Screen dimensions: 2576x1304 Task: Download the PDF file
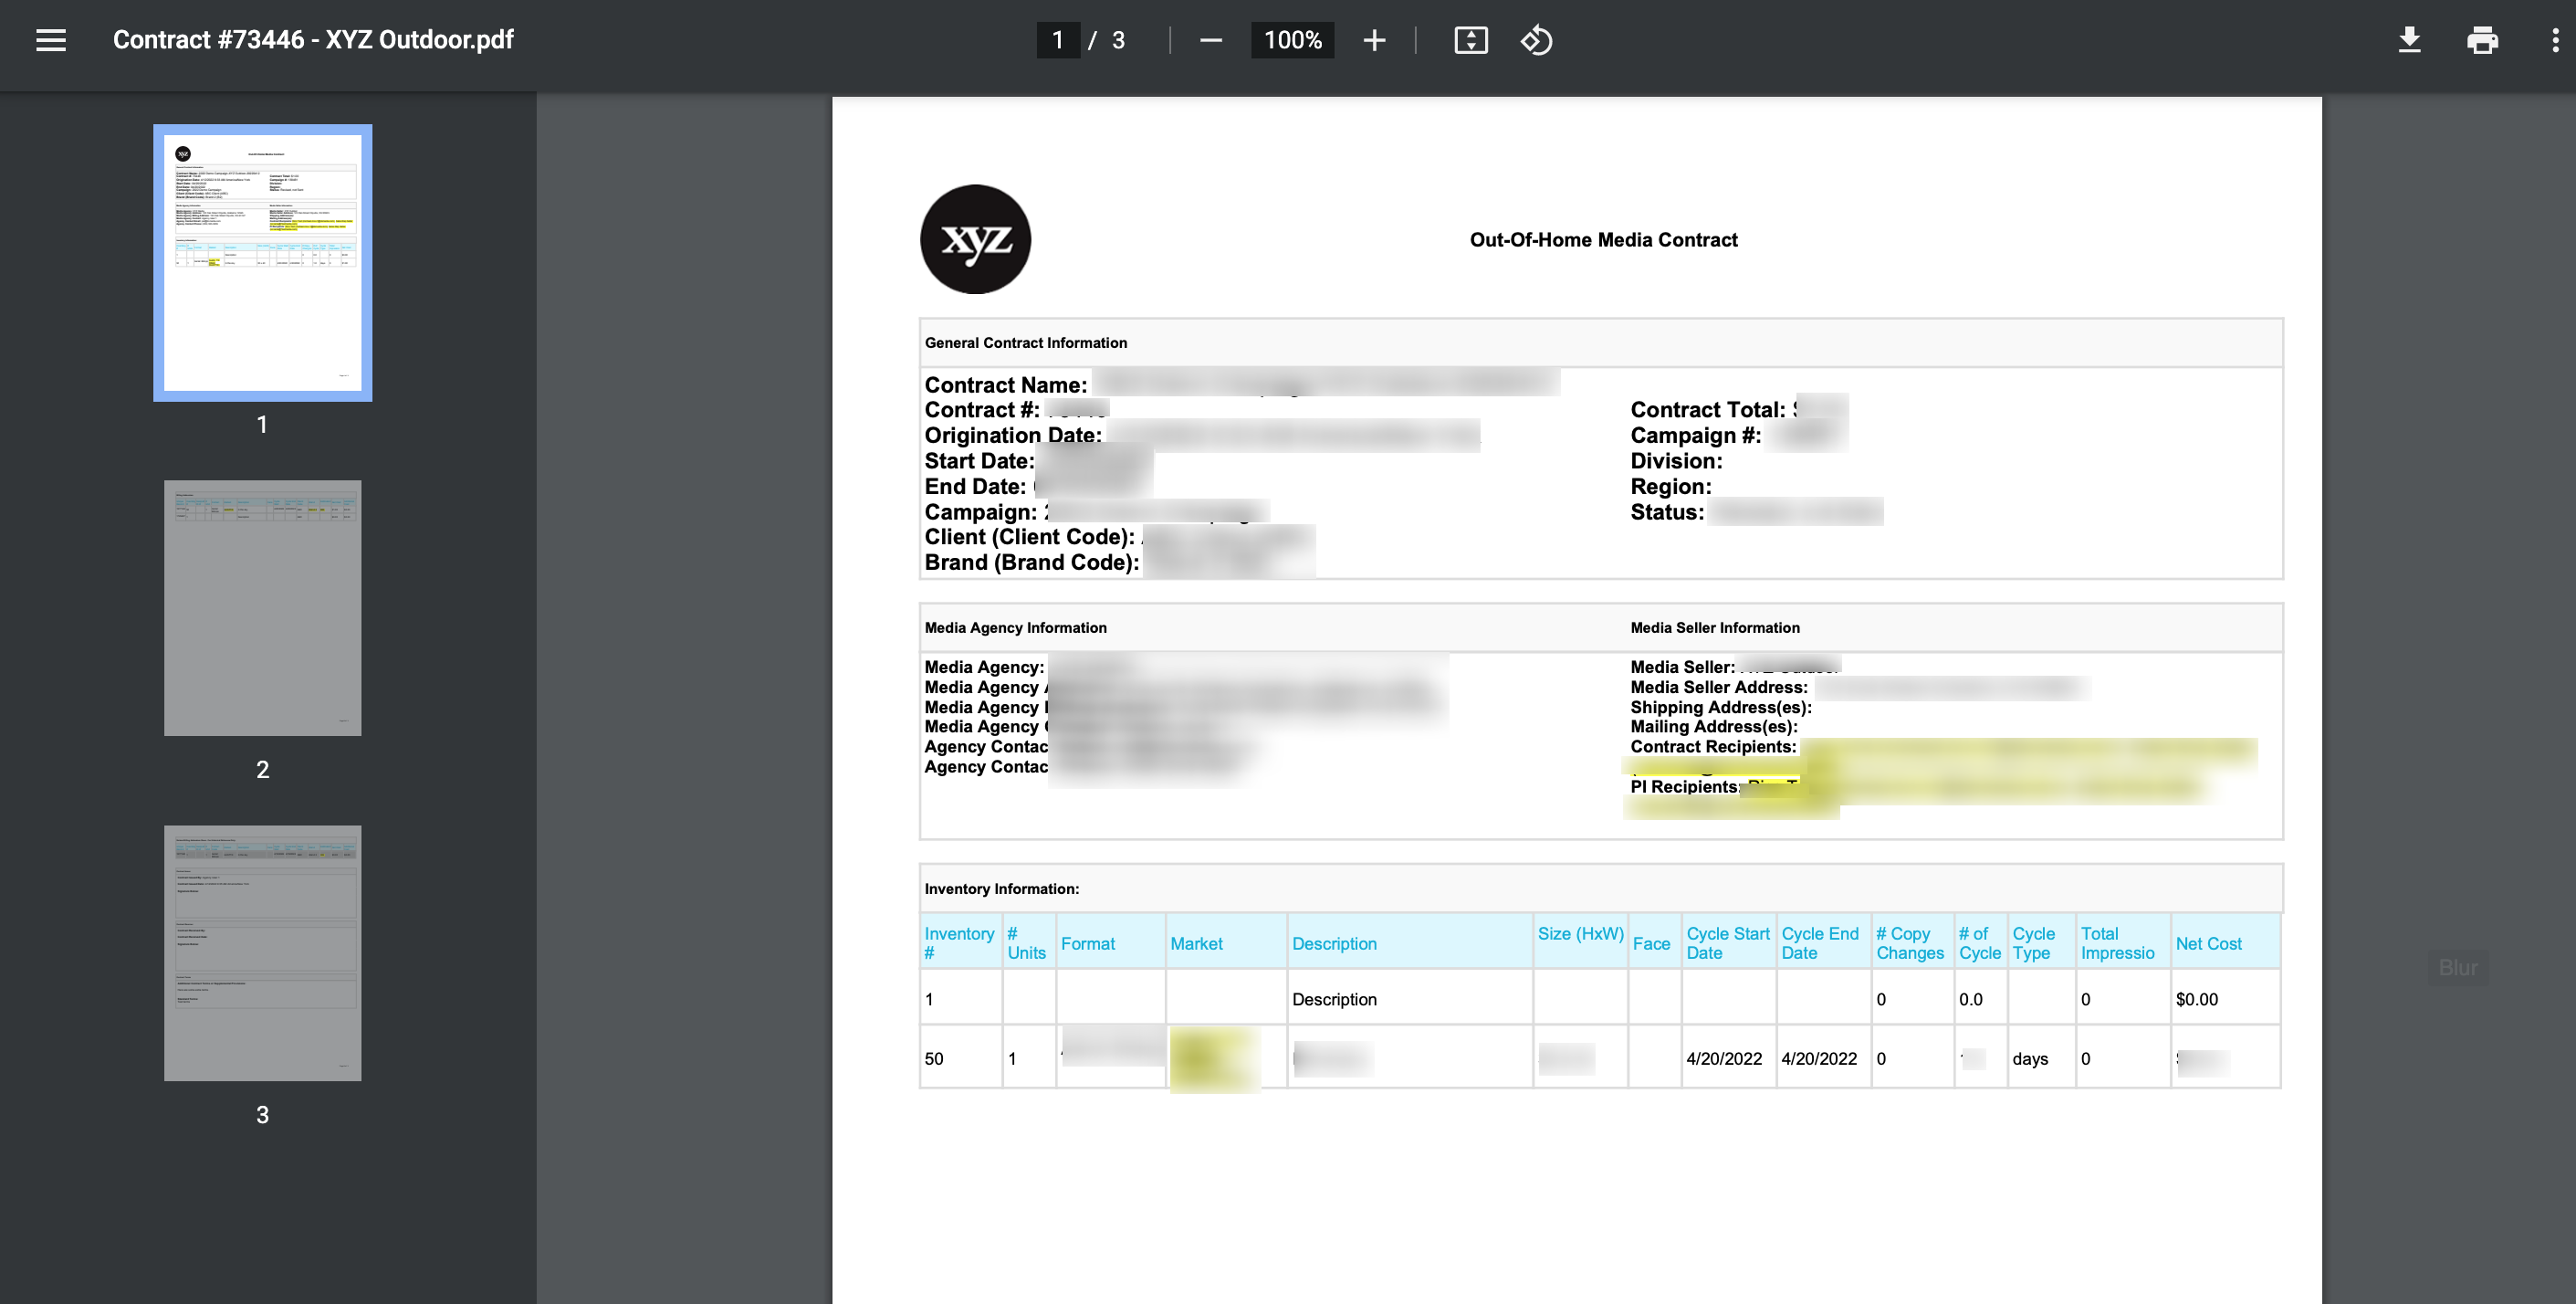click(x=2409, y=40)
